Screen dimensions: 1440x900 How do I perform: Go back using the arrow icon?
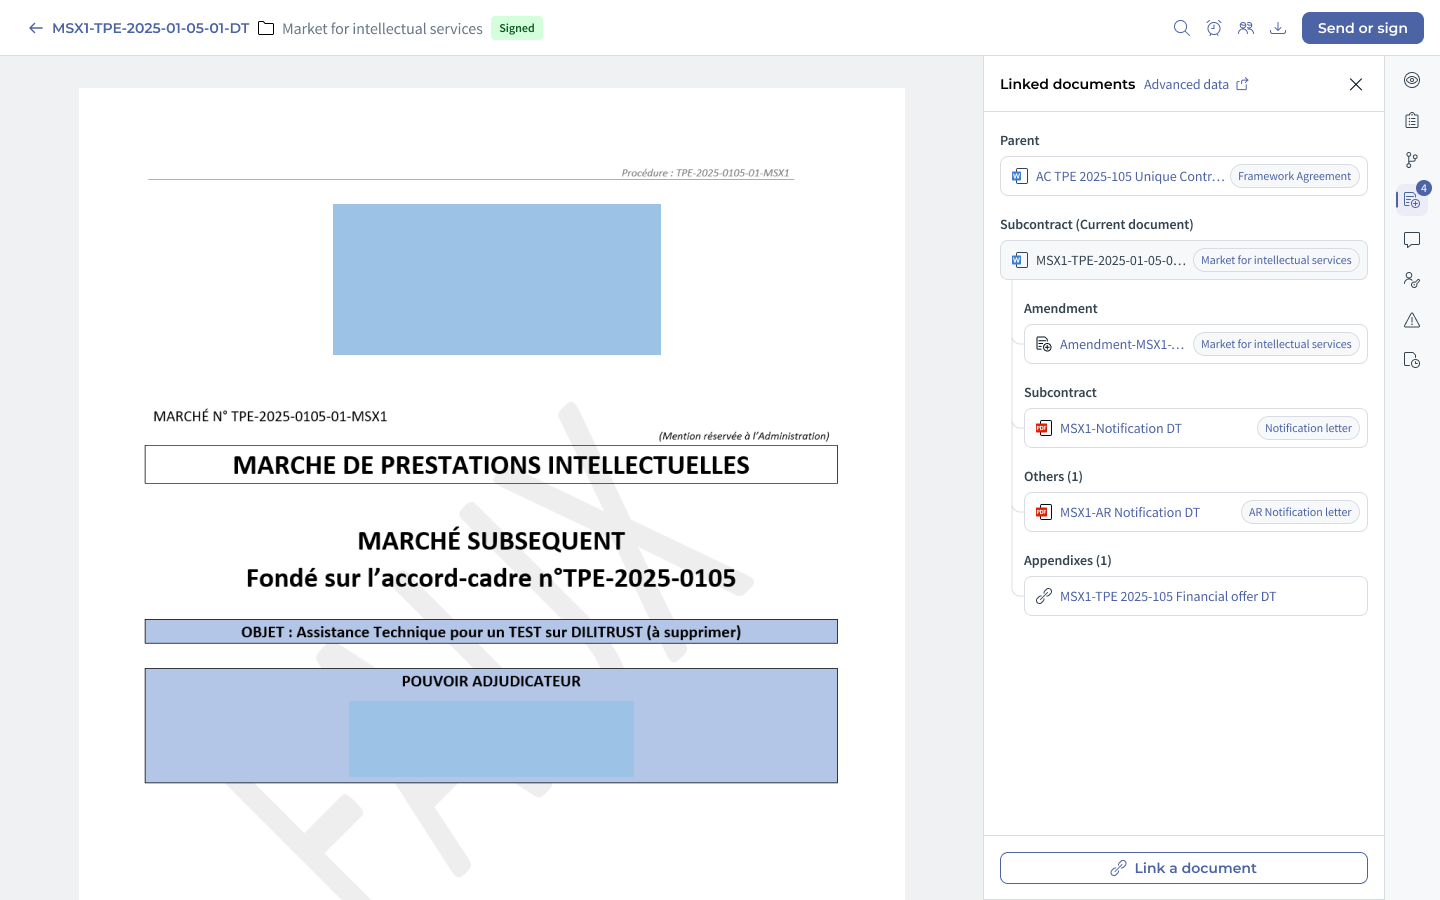click(x=36, y=28)
